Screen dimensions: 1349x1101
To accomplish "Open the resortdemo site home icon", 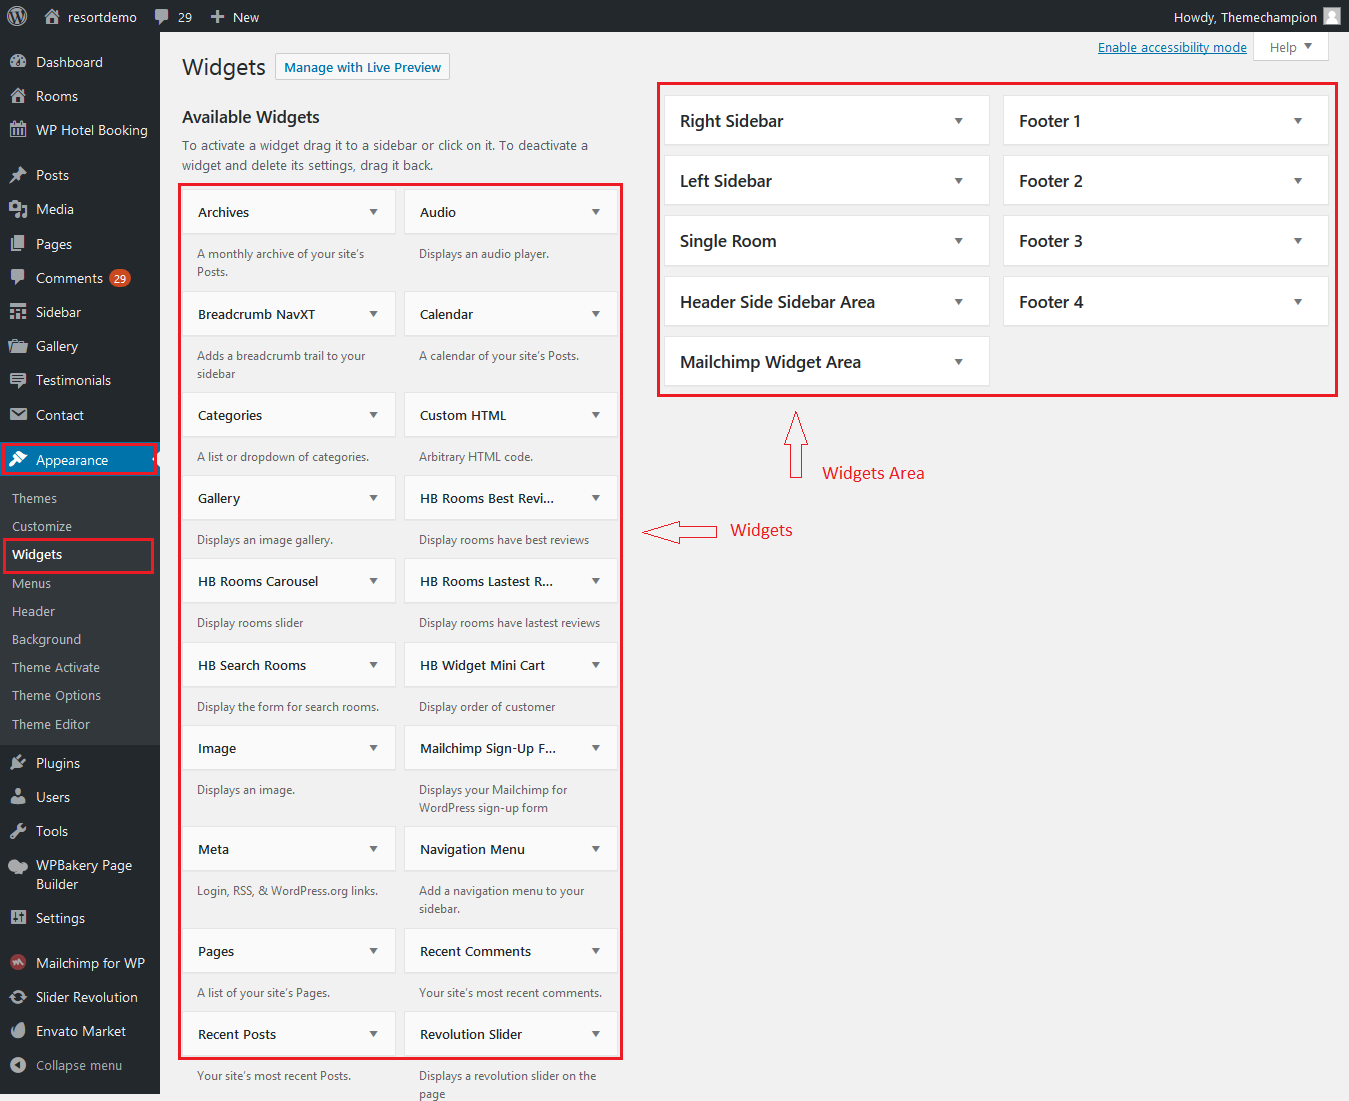I will 52,17.
